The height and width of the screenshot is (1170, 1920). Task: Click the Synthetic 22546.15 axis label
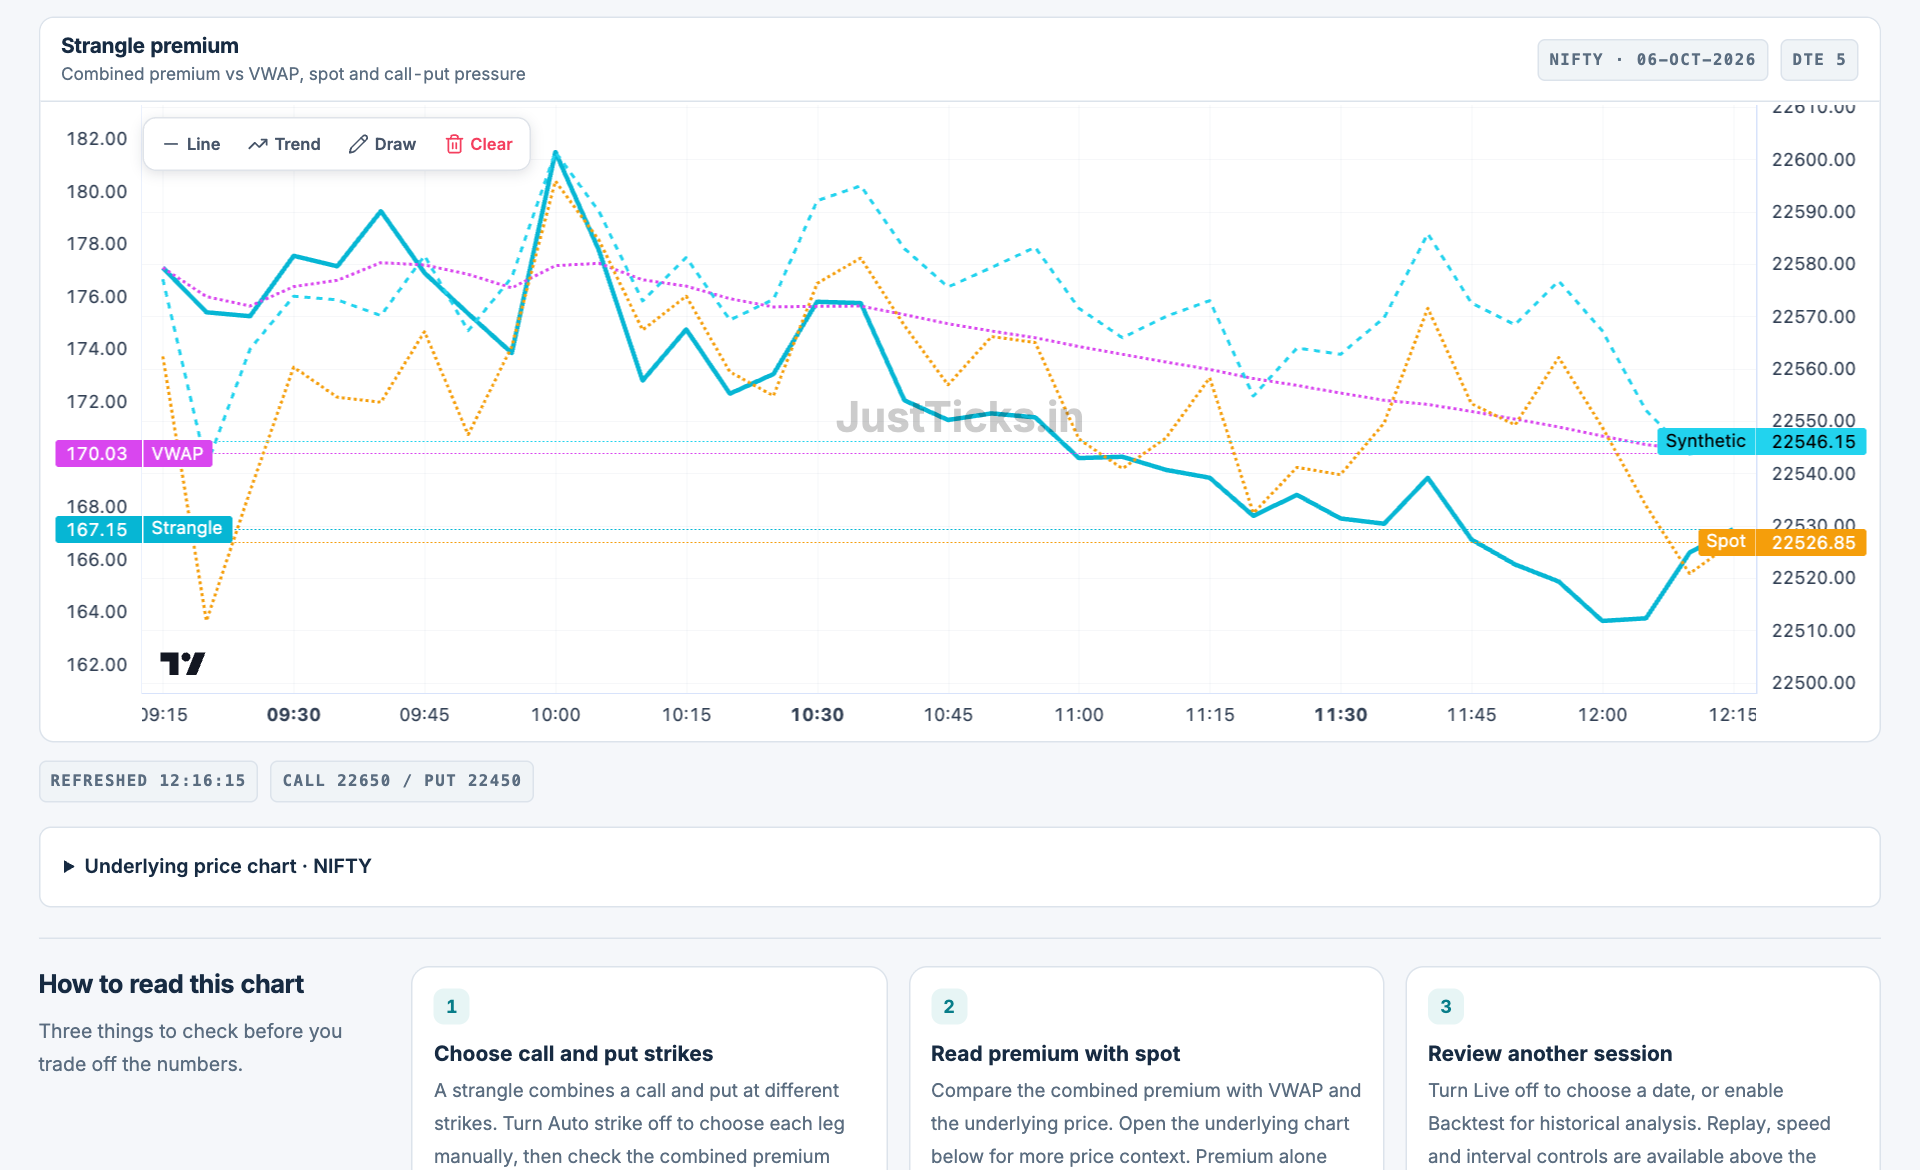pyautogui.click(x=1761, y=441)
